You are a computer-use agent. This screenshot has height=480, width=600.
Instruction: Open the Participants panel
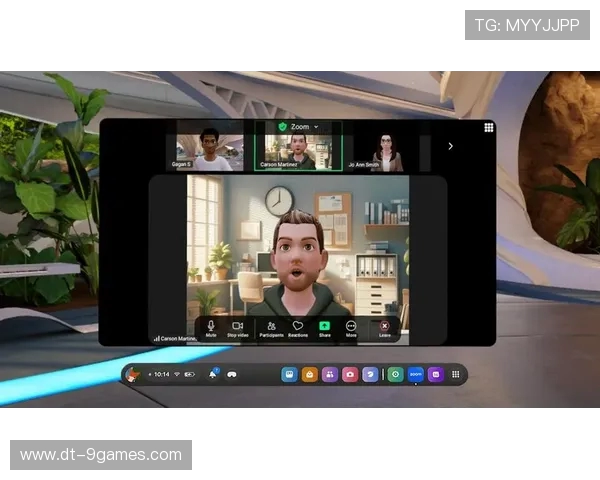pos(271,328)
